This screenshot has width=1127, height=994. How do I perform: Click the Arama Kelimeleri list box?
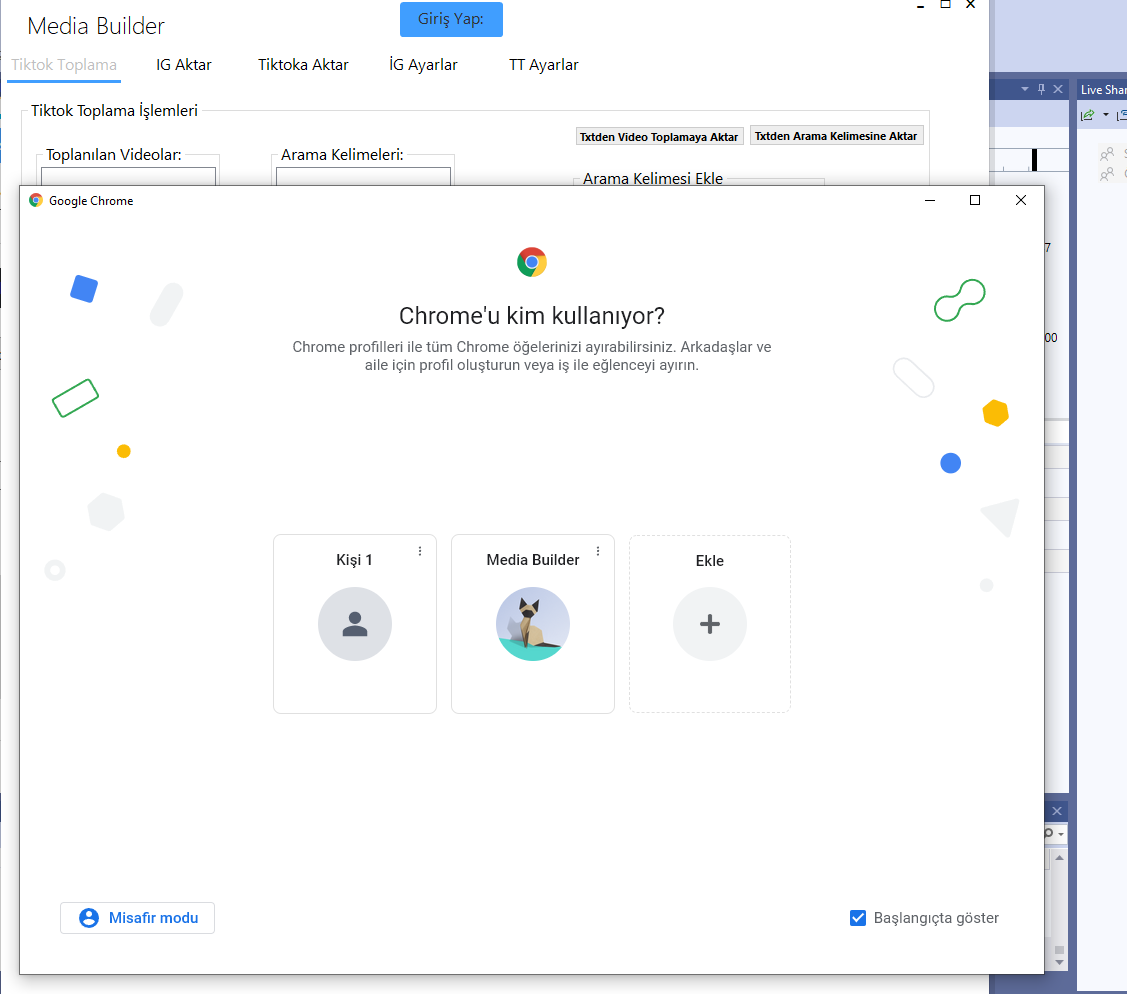(x=364, y=176)
